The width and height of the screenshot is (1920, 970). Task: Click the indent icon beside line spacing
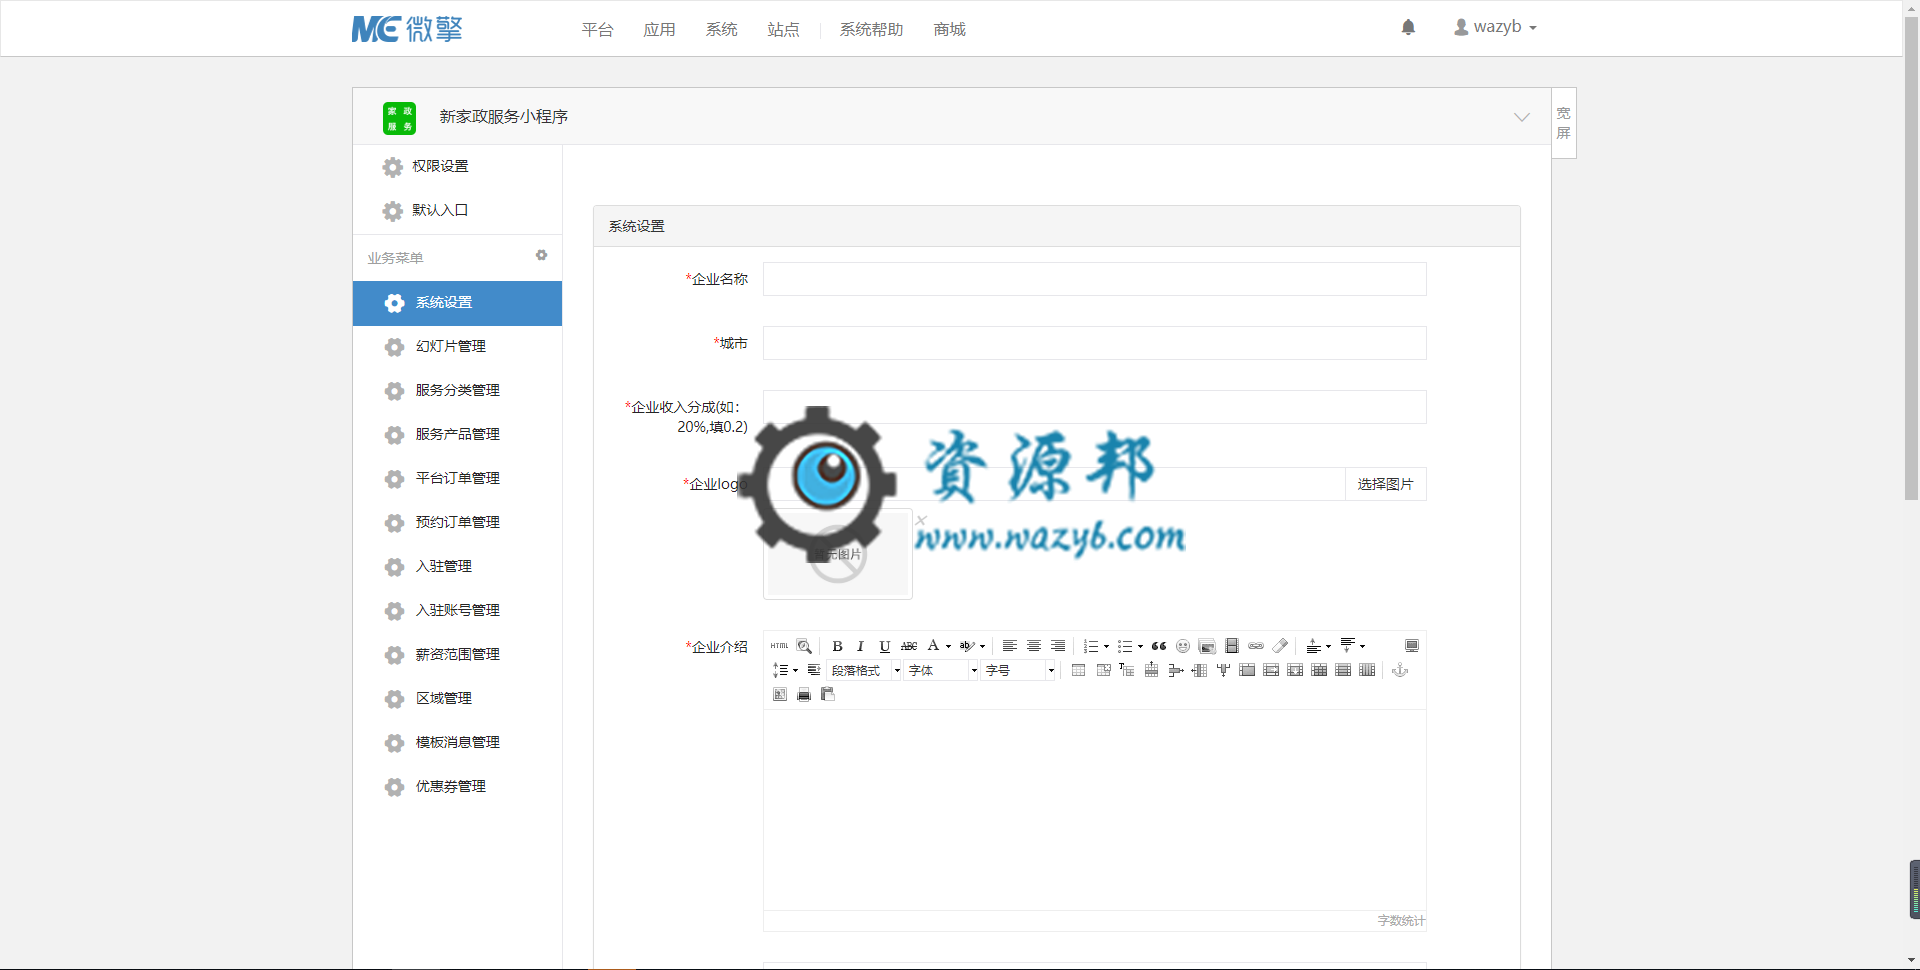814,670
